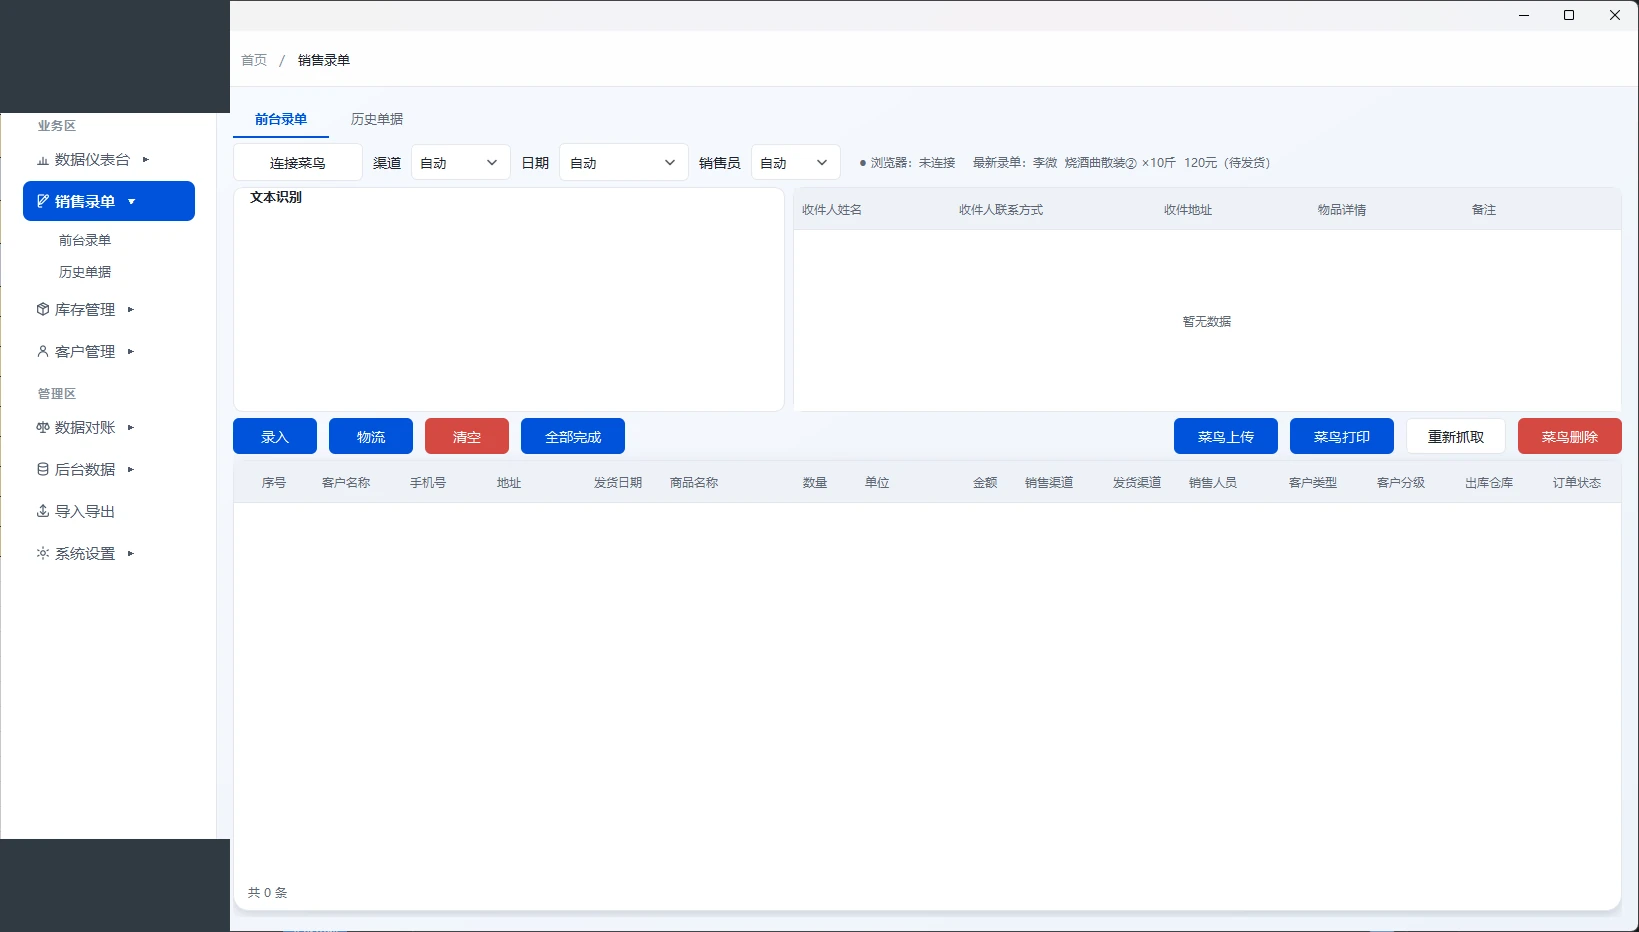Click the 菜鸟打印 button
1639x932 pixels.
1342,437
